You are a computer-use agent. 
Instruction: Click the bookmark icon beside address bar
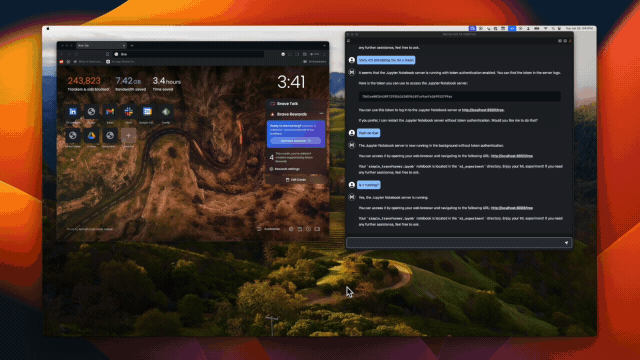click(x=107, y=54)
